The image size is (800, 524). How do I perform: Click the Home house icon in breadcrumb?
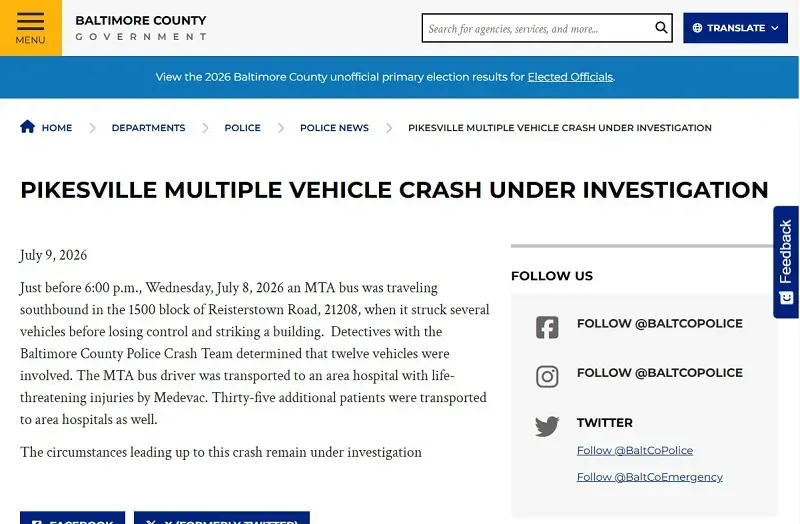coord(28,127)
